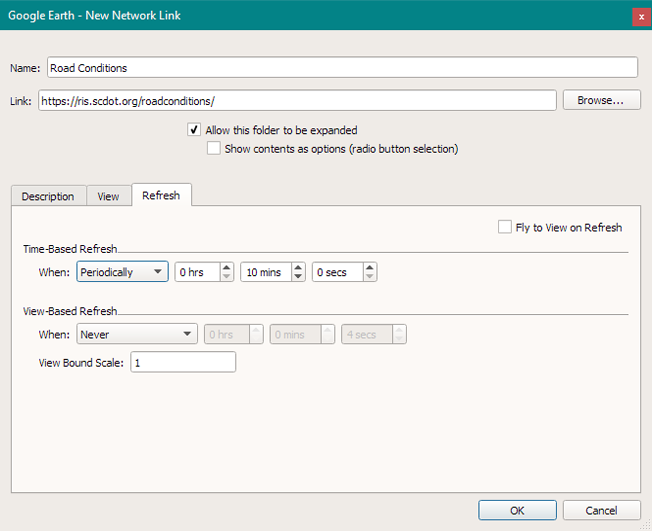Cancel the New Network Link dialog
Viewport: 652px width, 531px height.
(601, 510)
